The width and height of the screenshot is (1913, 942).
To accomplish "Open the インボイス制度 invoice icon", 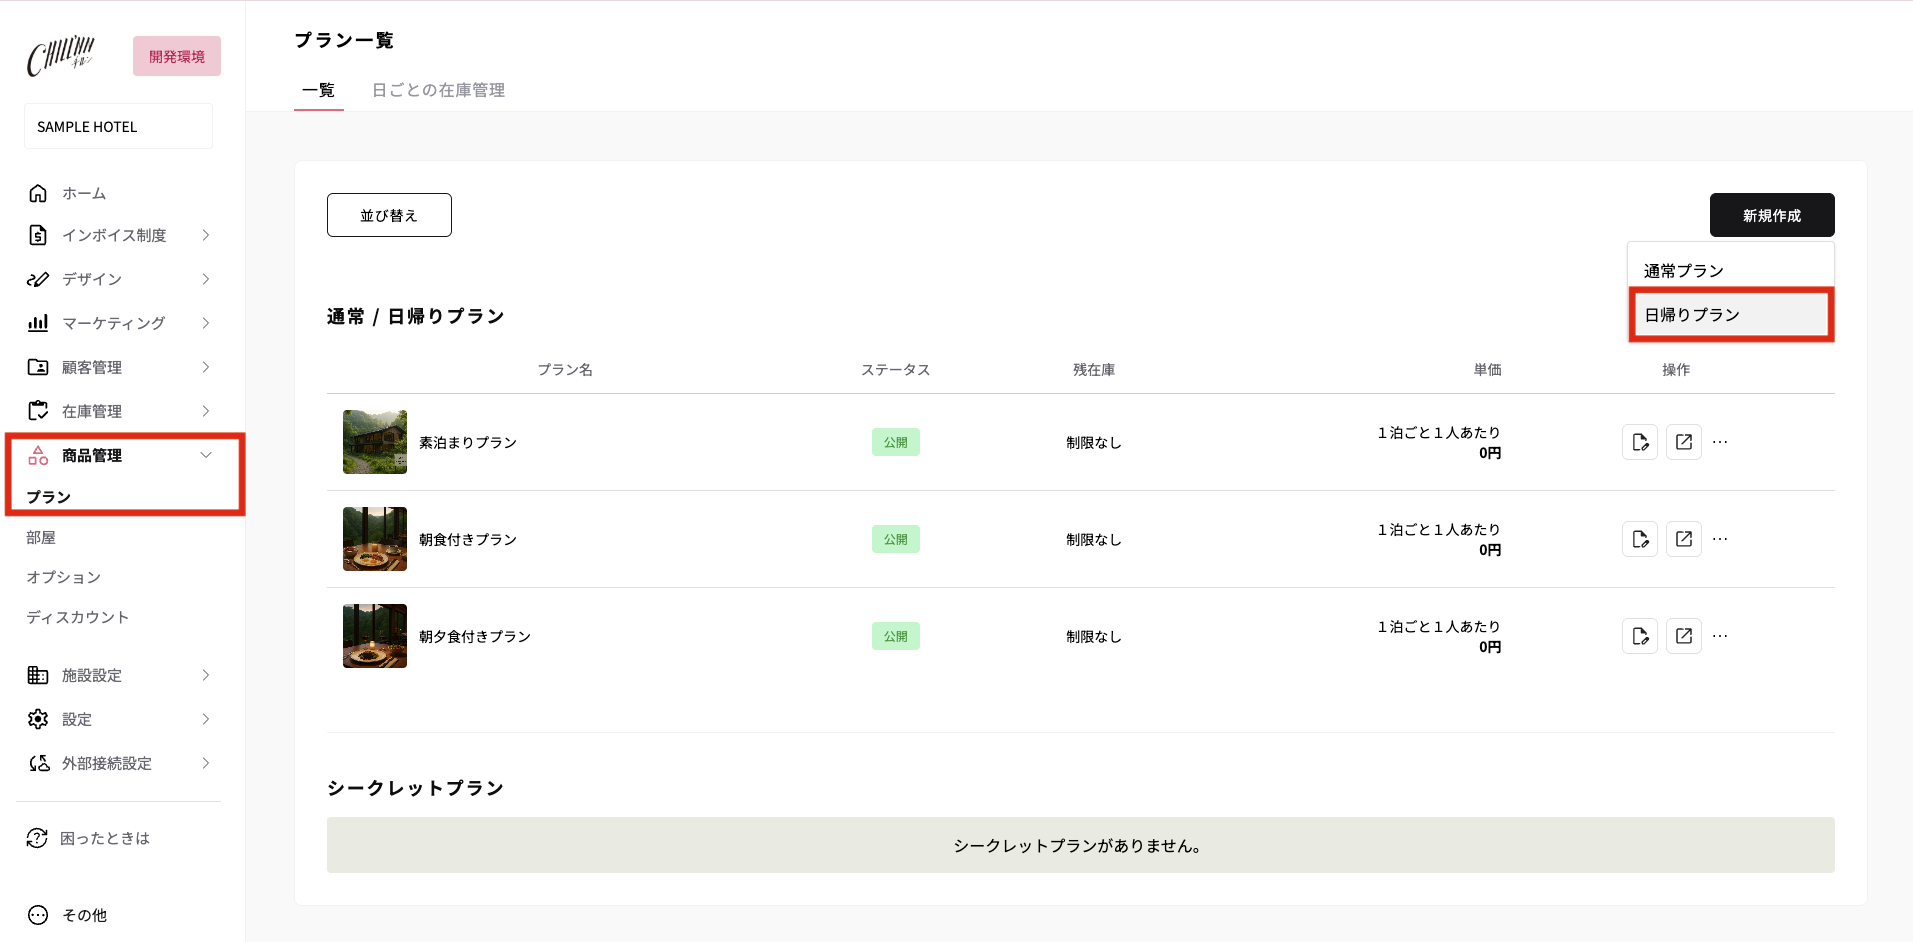I will tap(38, 235).
